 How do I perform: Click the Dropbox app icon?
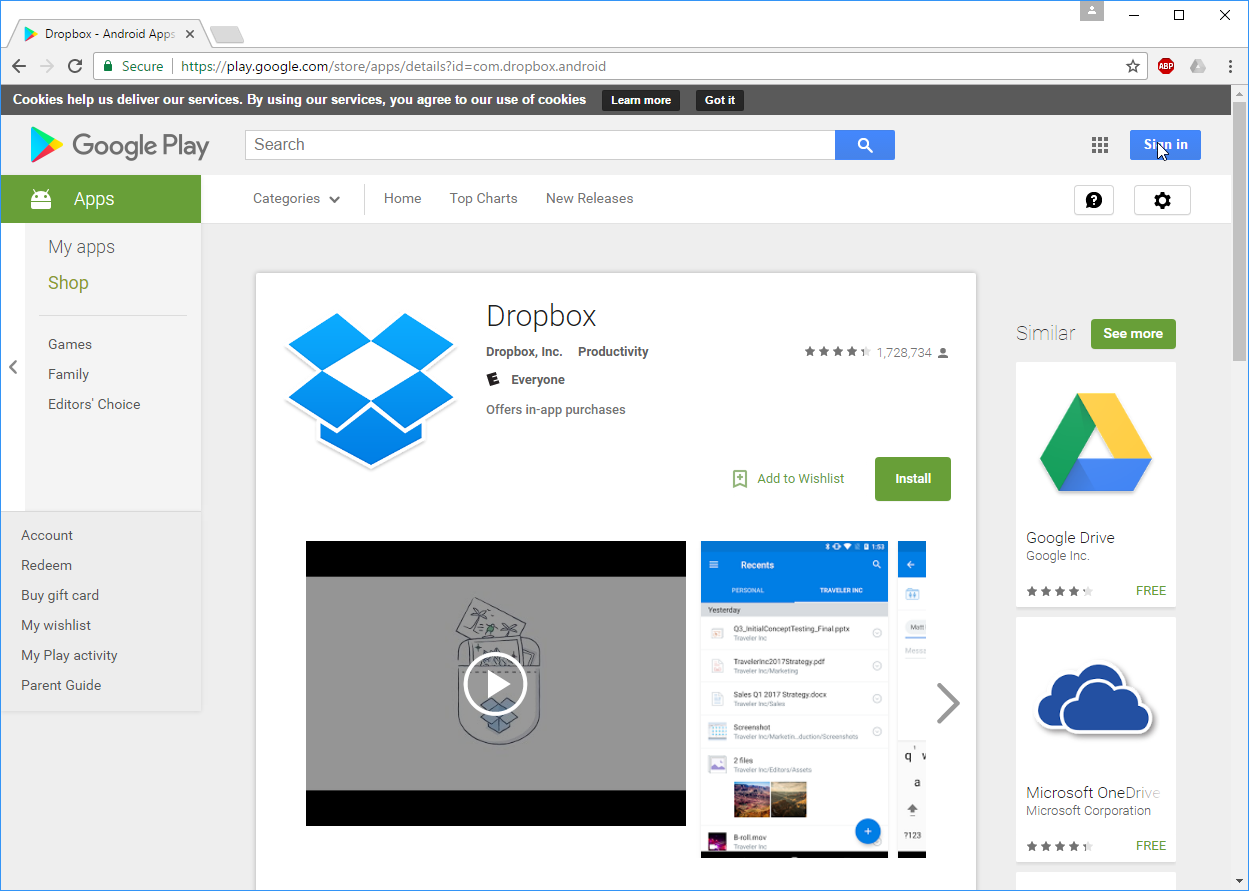point(370,390)
